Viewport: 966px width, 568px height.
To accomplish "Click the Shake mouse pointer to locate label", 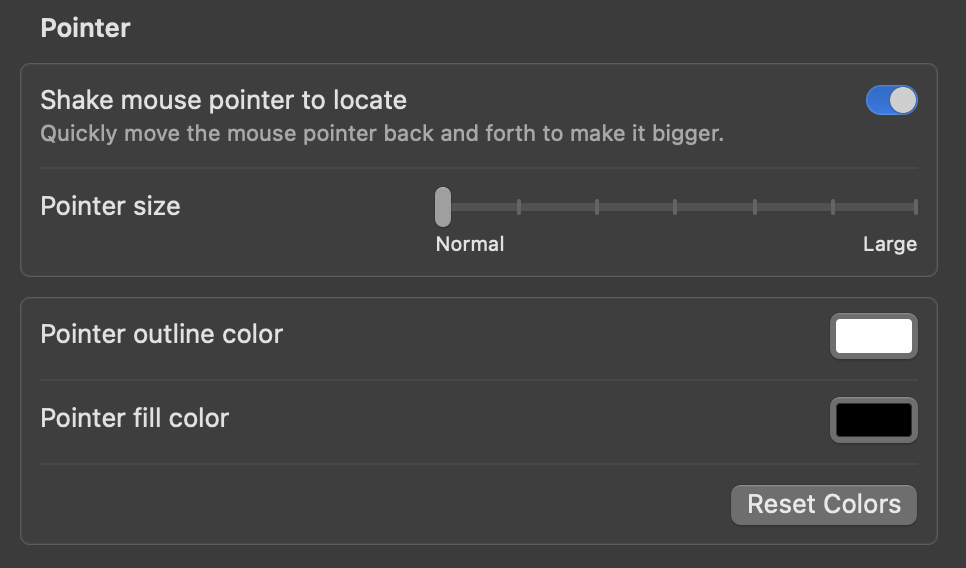I will click(x=223, y=100).
